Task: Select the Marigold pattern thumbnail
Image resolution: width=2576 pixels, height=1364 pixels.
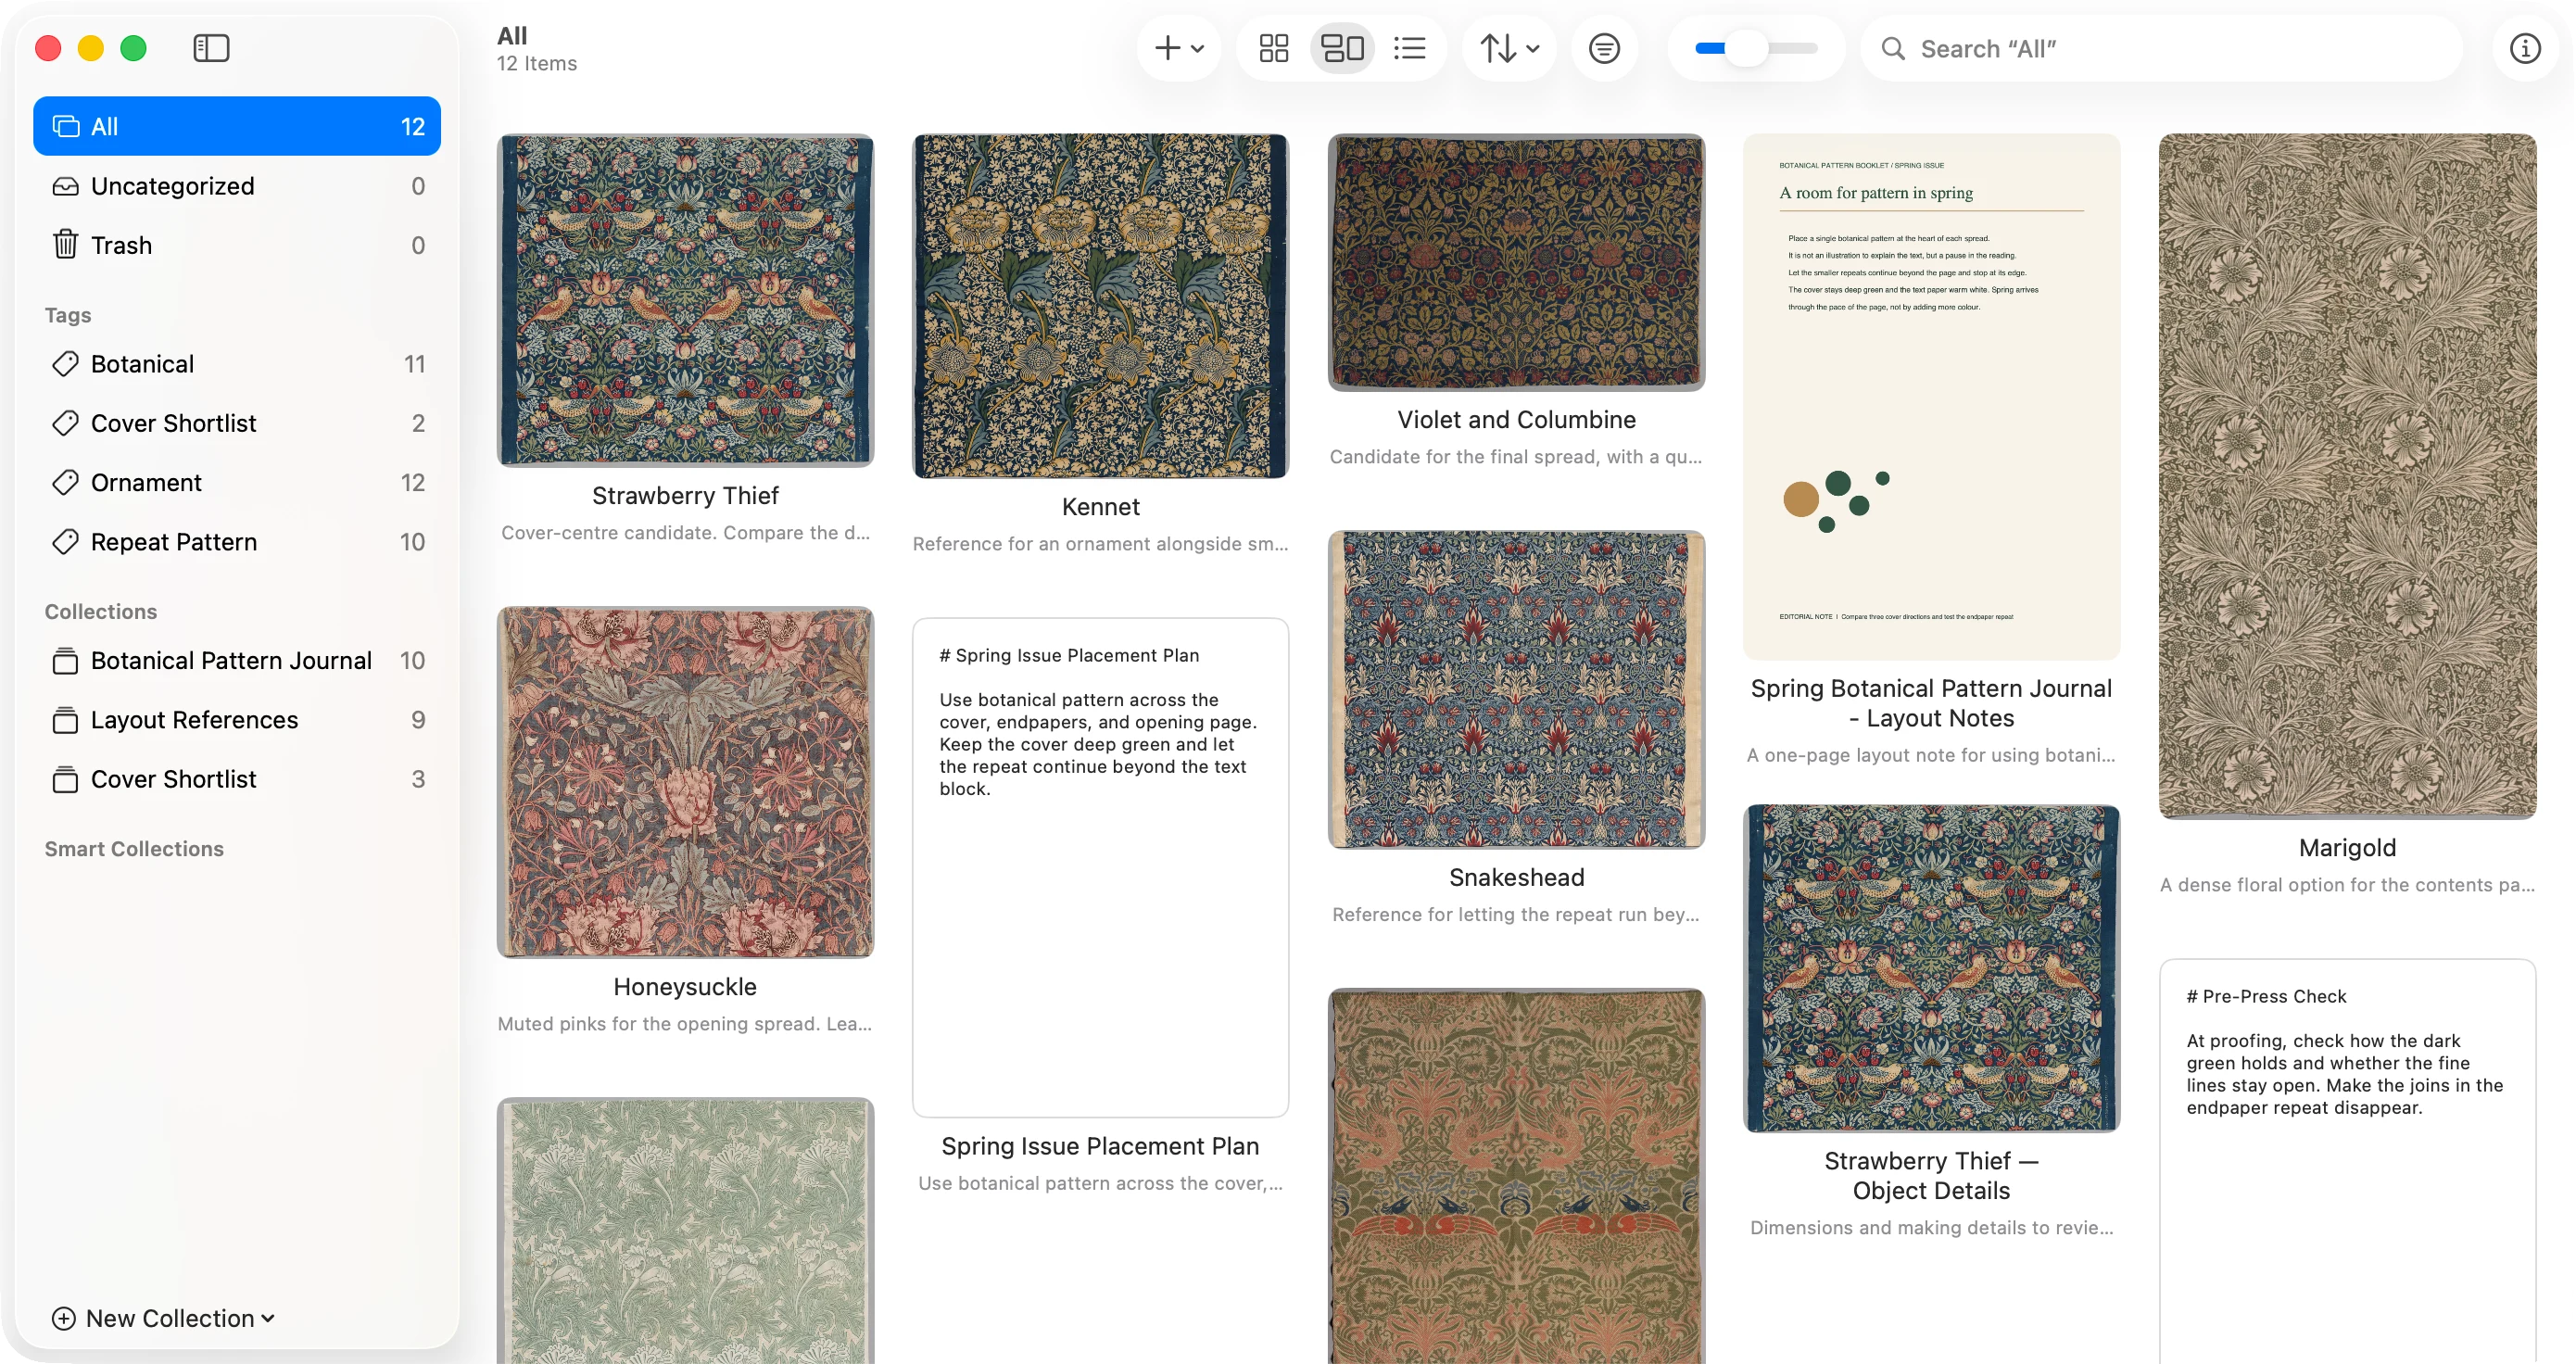Action: click(x=2347, y=476)
